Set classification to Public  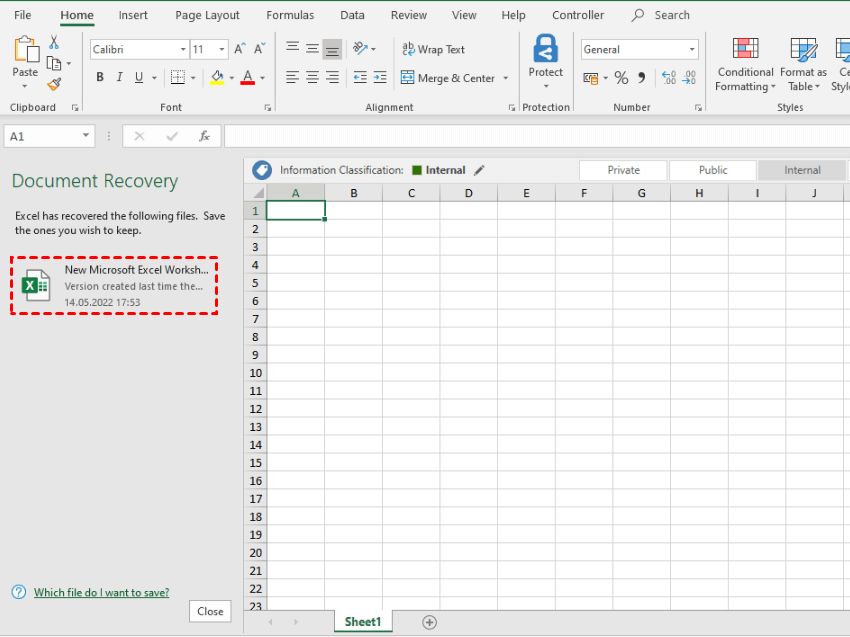713,170
